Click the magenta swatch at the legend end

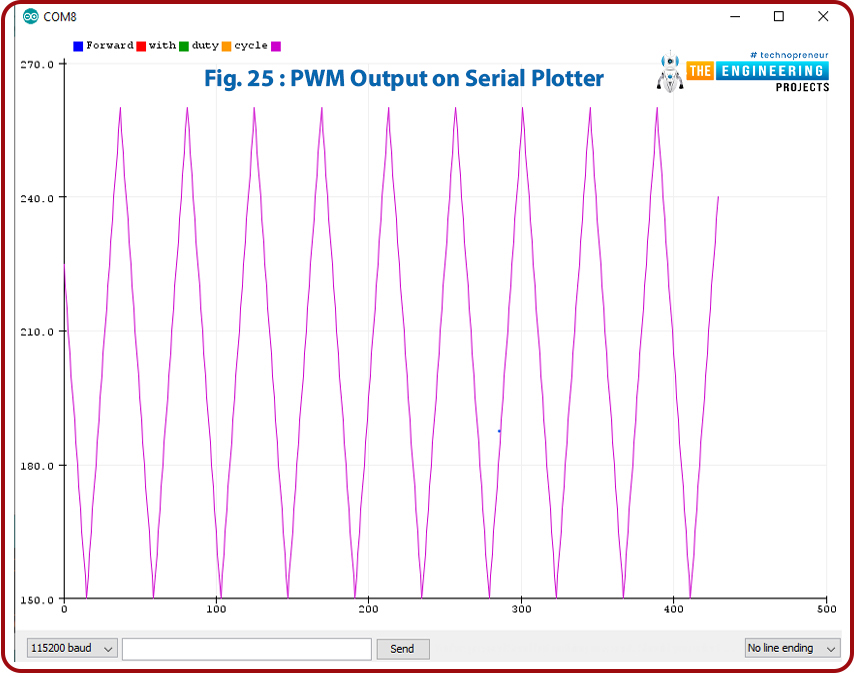coord(276,46)
